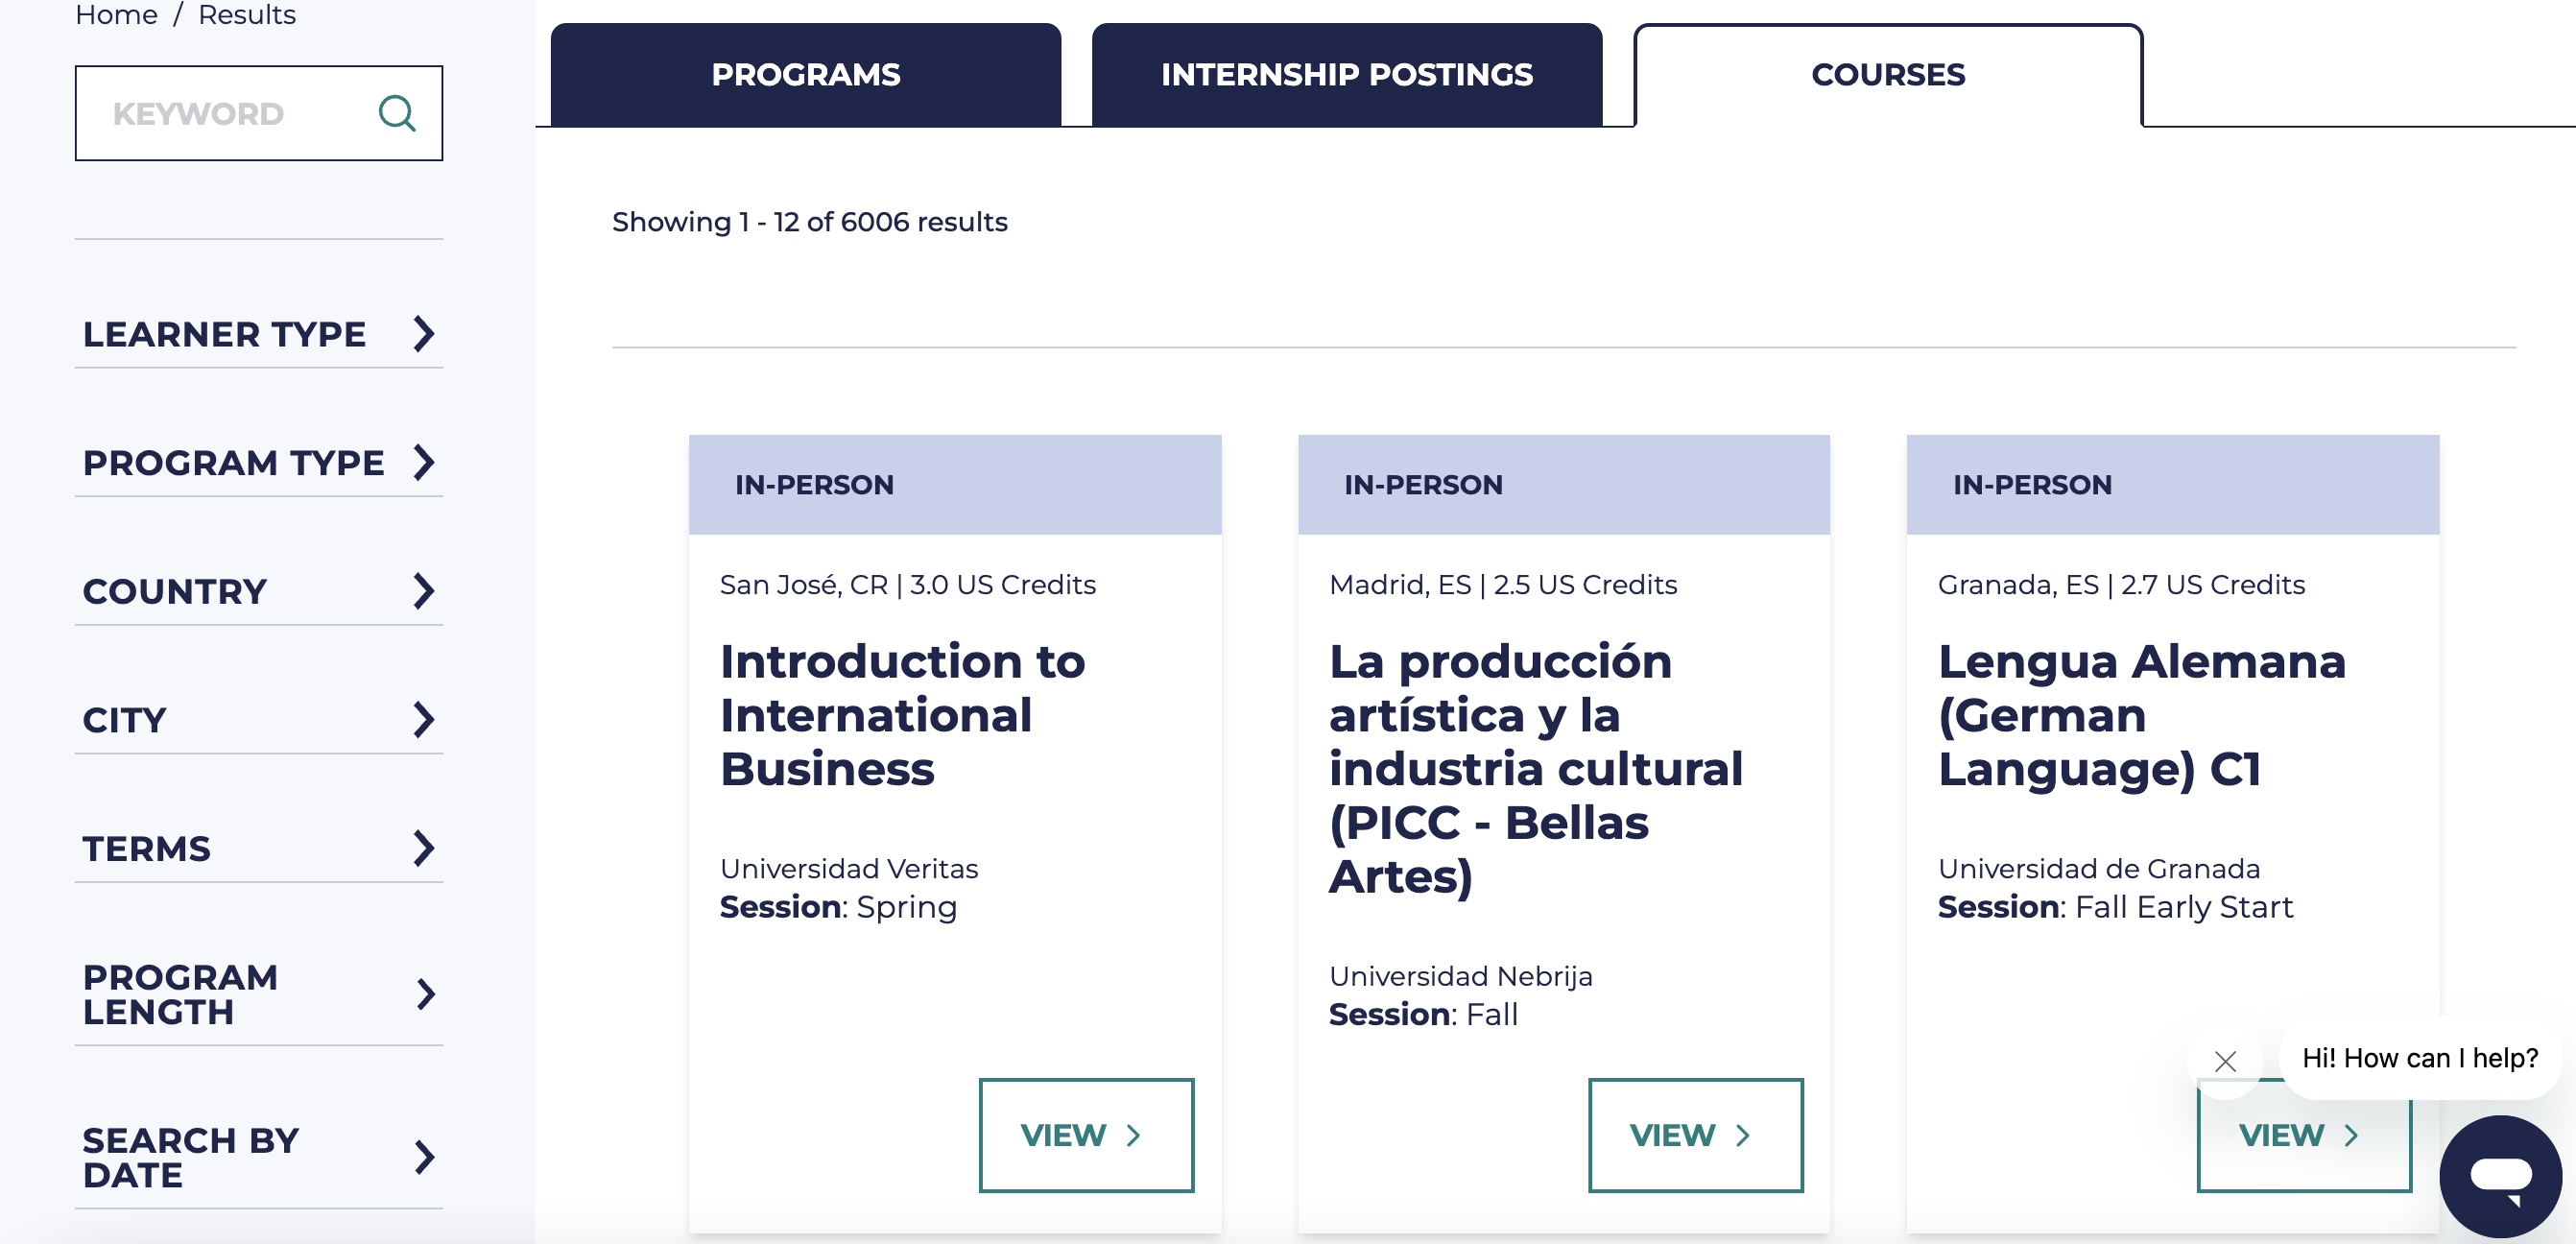
Task: Navigate to Home via breadcrumb
Action: click(x=115, y=14)
